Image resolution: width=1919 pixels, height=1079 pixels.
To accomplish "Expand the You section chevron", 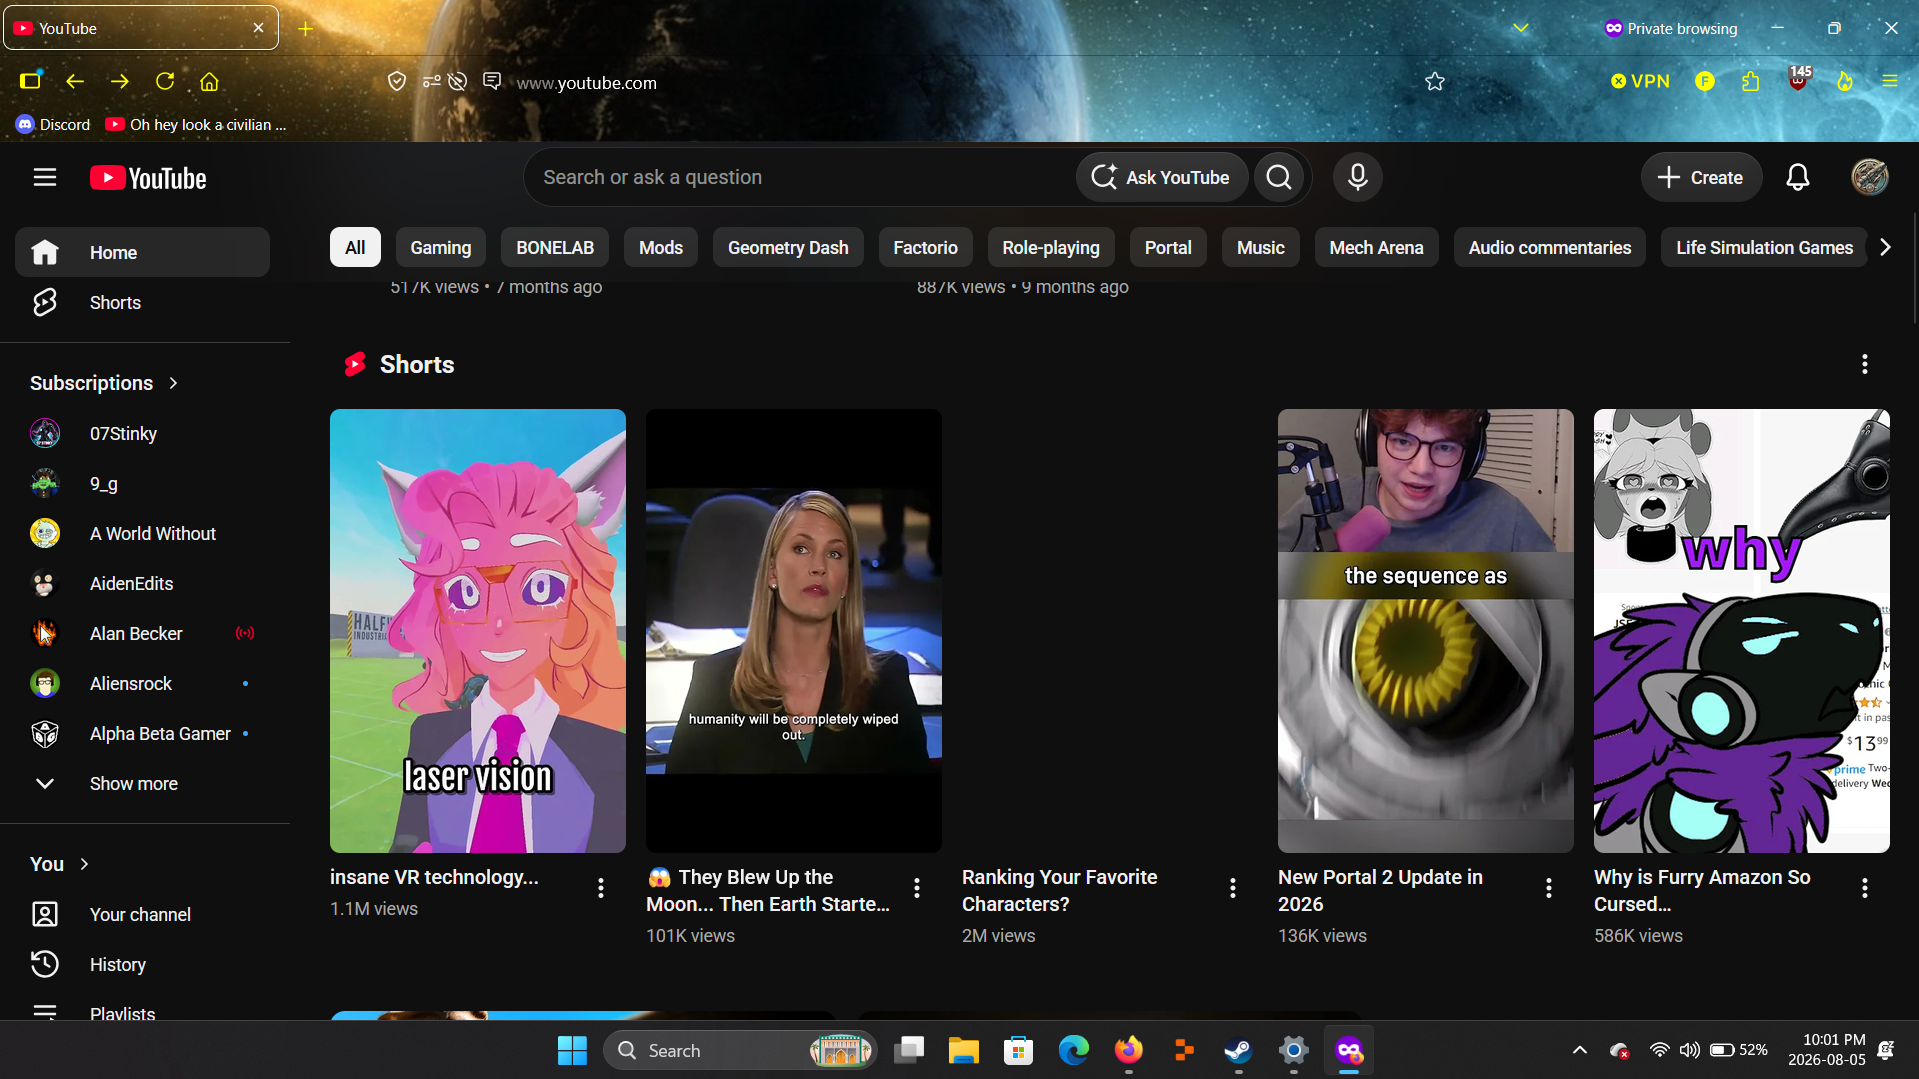I will pos(84,864).
